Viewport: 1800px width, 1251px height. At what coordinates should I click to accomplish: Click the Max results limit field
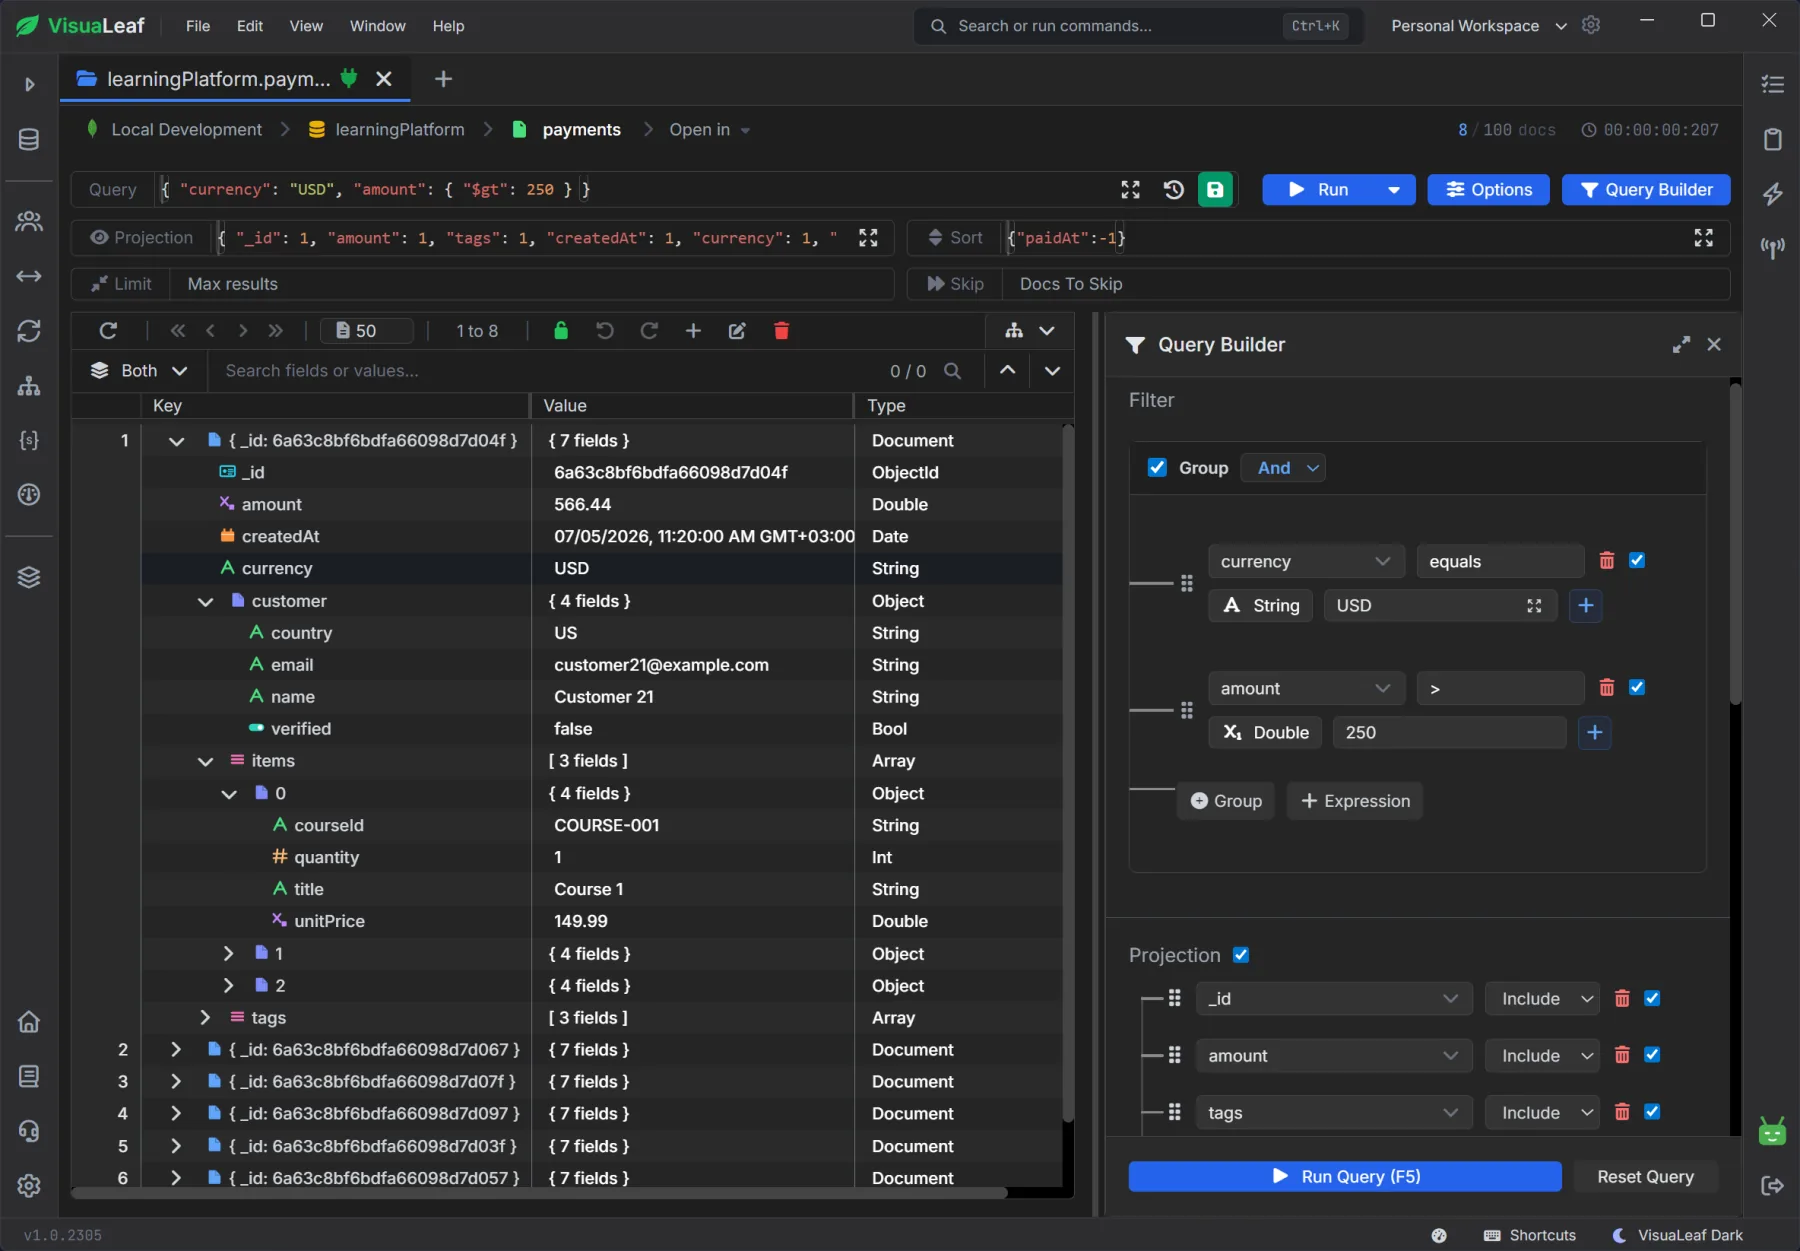pos(531,284)
